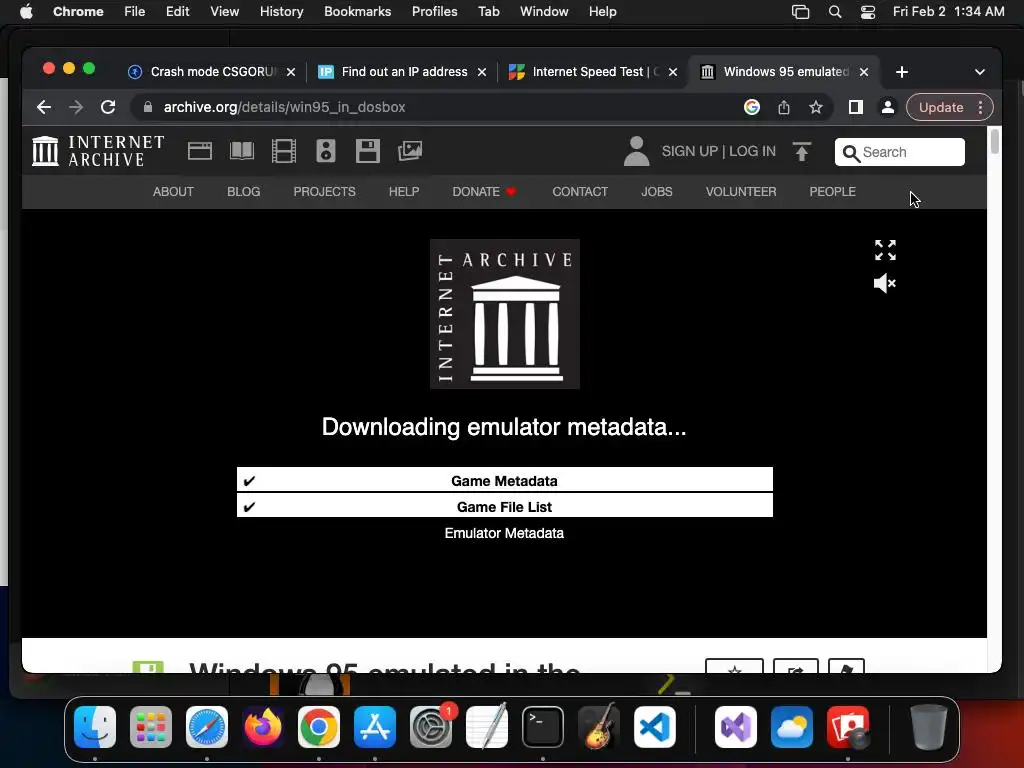Open Control Center in menu bar
1024x768 pixels.
(867, 11)
